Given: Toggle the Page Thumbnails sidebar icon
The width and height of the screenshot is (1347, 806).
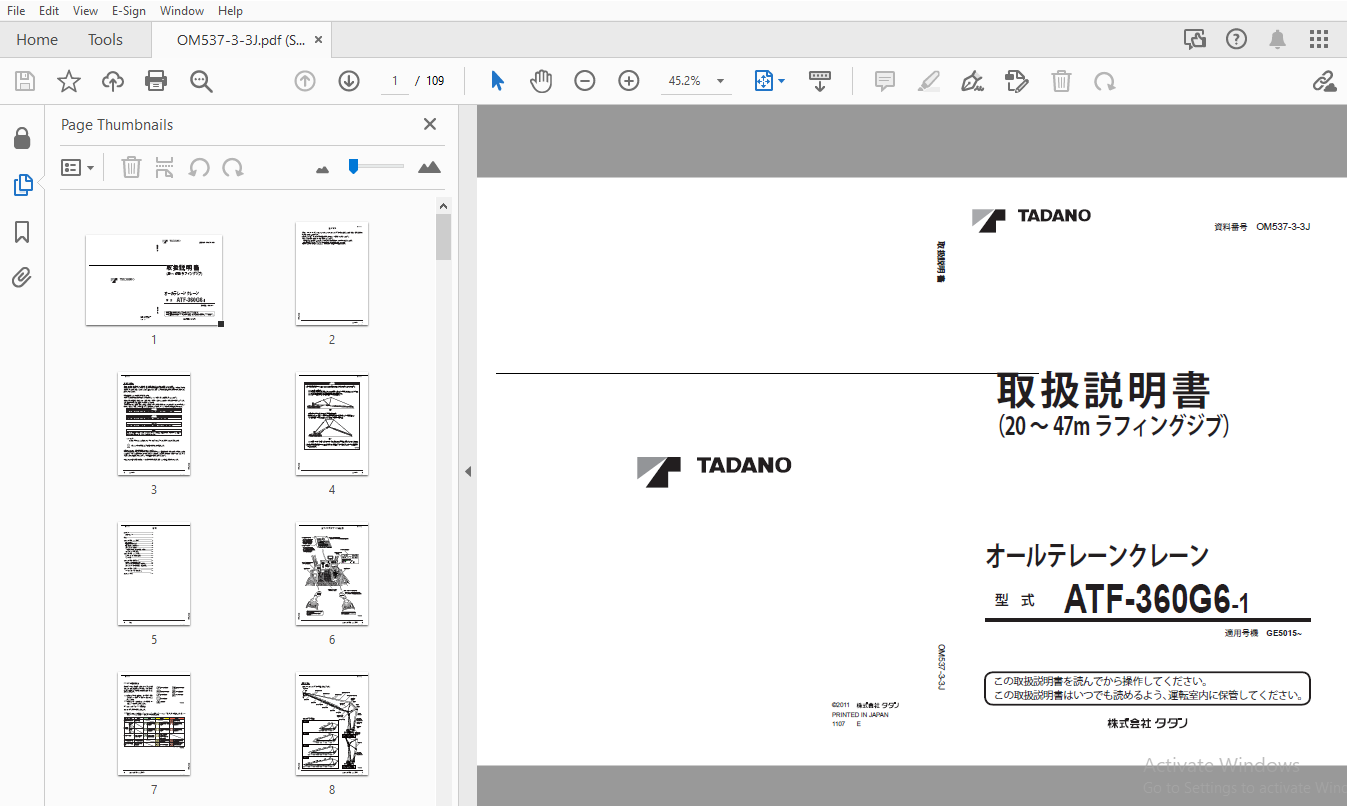Looking at the screenshot, I should [22, 185].
